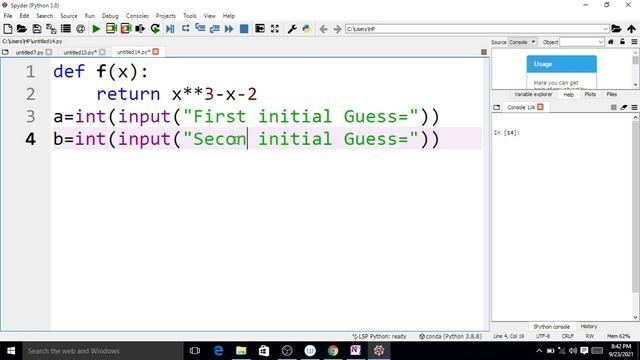The height and width of the screenshot is (360, 640).
Task: Switch to Variable explorer tab
Action: (533, 94)
